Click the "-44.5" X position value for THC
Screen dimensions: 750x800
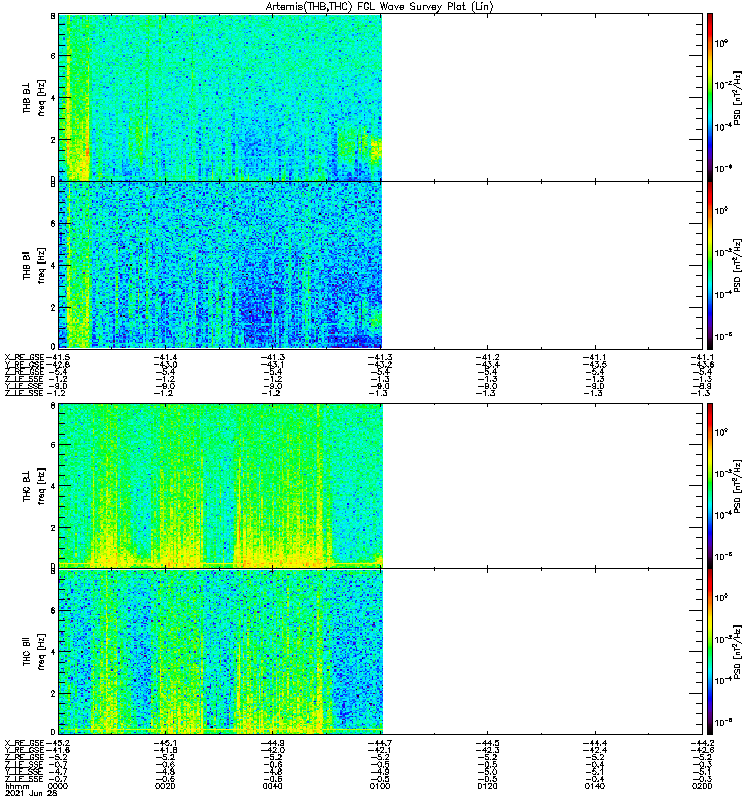487,743
